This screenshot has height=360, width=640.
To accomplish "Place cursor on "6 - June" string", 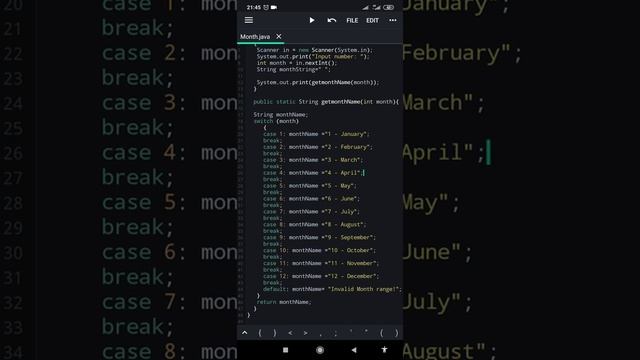I will coord(342,199).
